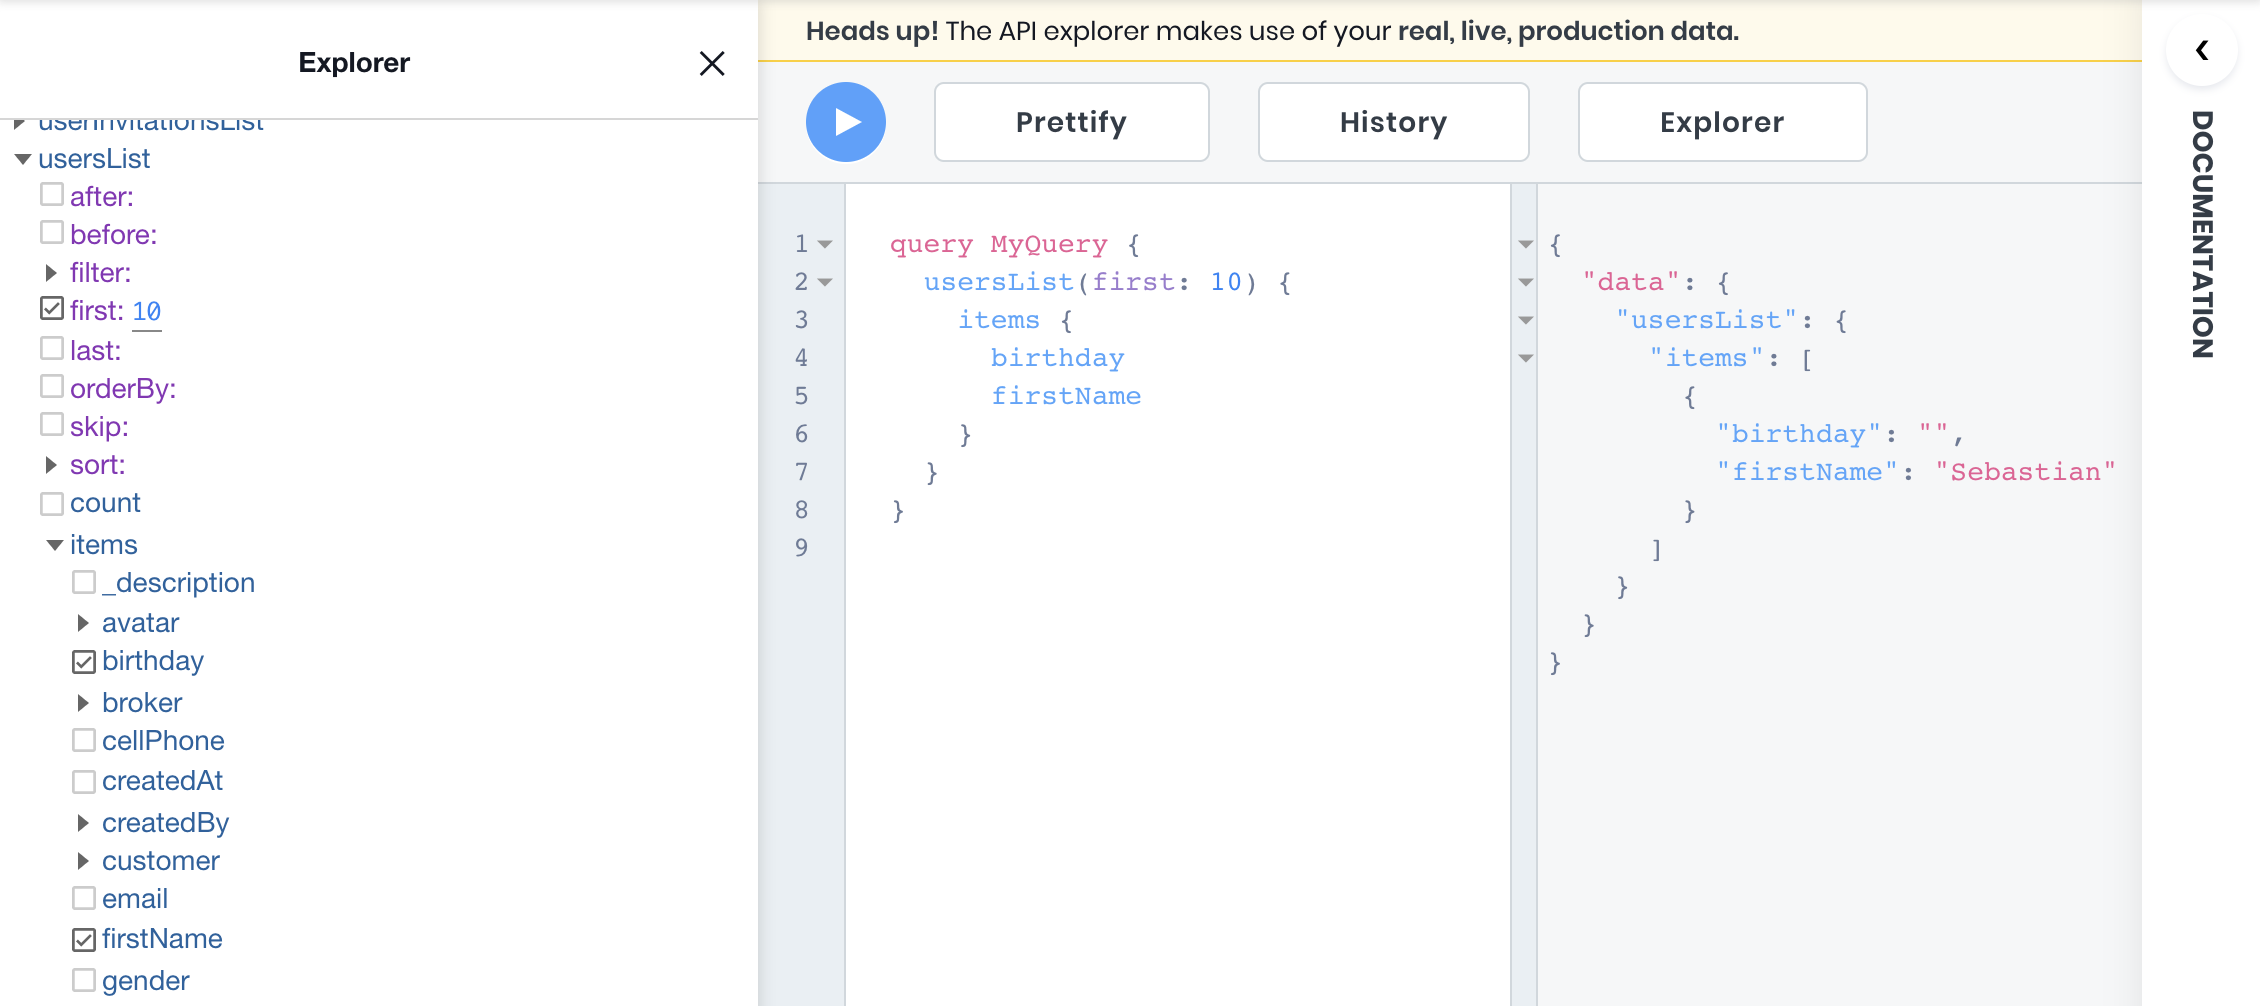Screen dimensions: 2260x1006
Task: Expand the avatar field
Action: click(83, 623)
